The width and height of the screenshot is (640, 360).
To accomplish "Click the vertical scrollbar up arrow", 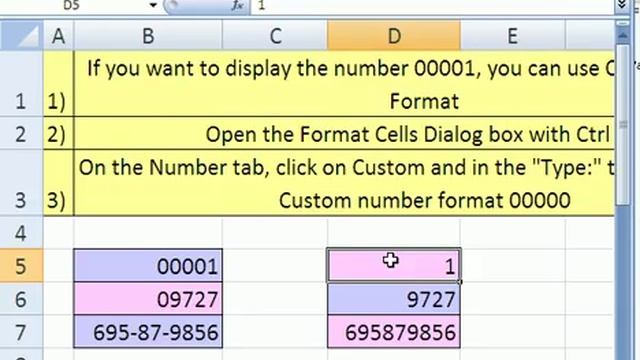I will point(622,36).
